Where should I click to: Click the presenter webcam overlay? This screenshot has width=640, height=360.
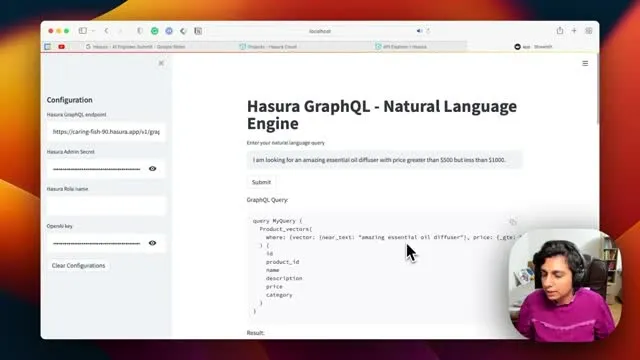[x=565, y=285]
